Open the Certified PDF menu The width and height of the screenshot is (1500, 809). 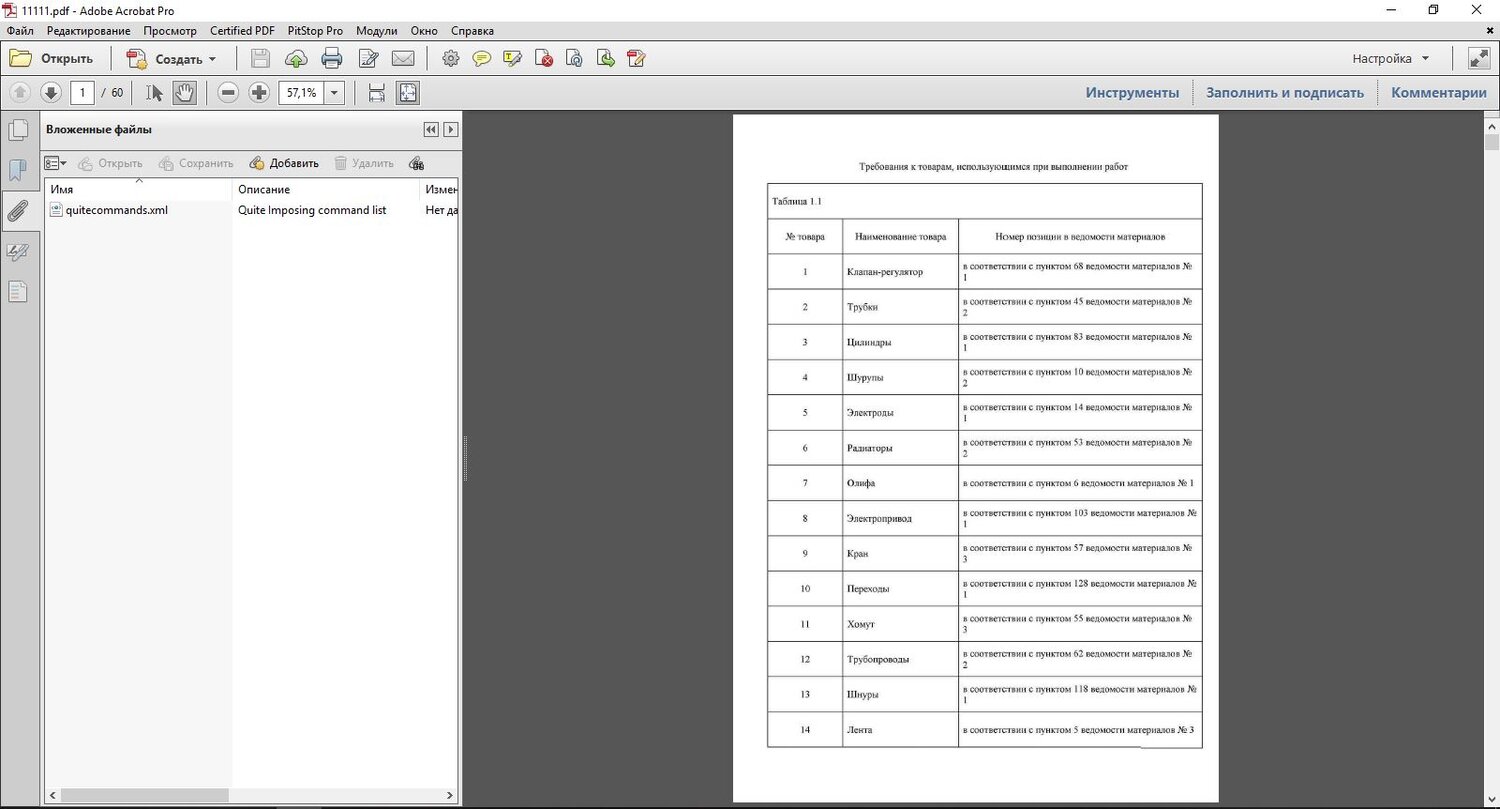point(242,31)
